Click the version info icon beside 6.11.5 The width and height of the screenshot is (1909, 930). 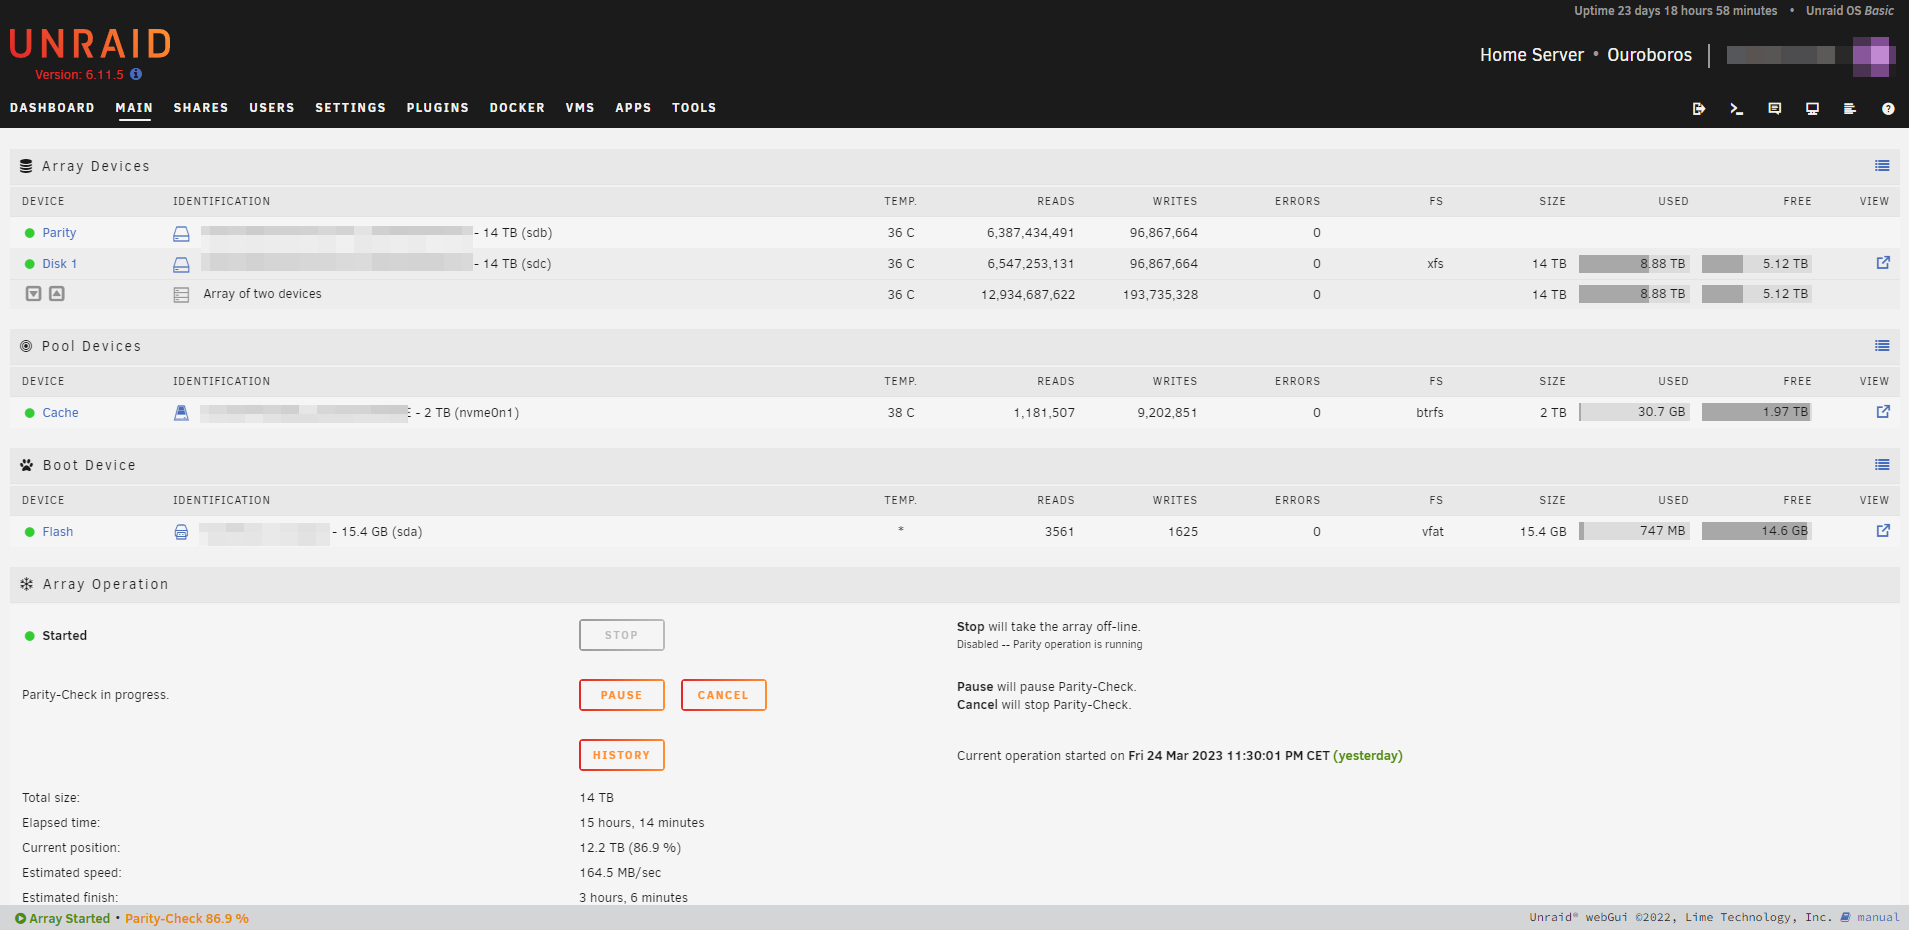[136, 74]
